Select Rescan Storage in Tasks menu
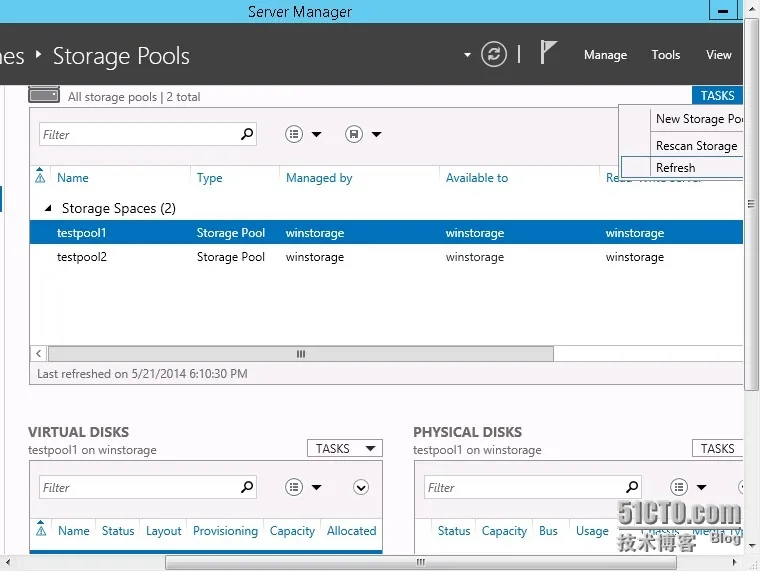This screenshot has width=760, height=571. pyautogui.click(x=696, y=146)
